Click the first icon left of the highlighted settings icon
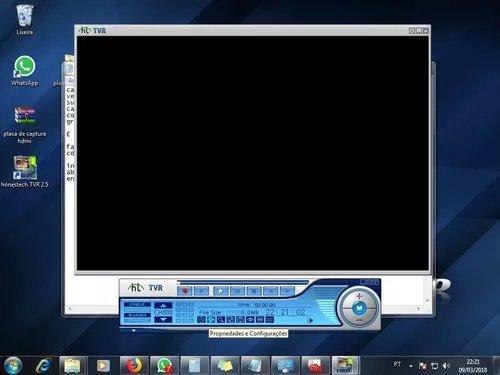500x375 pixels. click(201, 320)
